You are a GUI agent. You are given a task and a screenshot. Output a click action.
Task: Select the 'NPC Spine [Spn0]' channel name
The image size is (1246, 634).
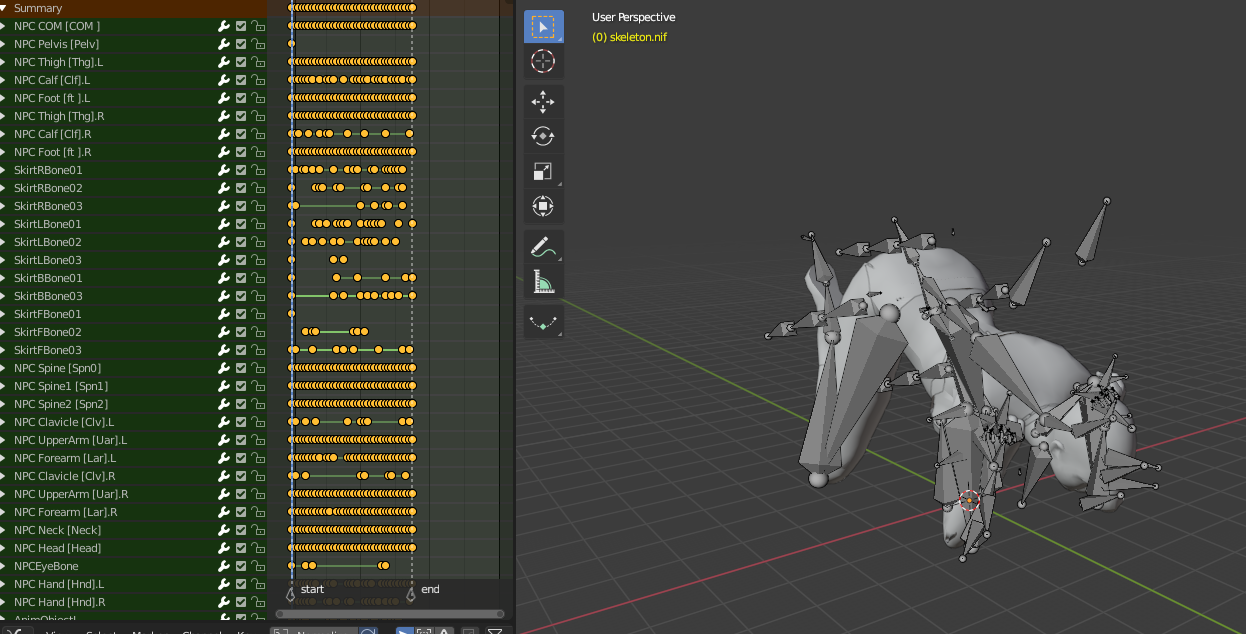pos(57,368)
